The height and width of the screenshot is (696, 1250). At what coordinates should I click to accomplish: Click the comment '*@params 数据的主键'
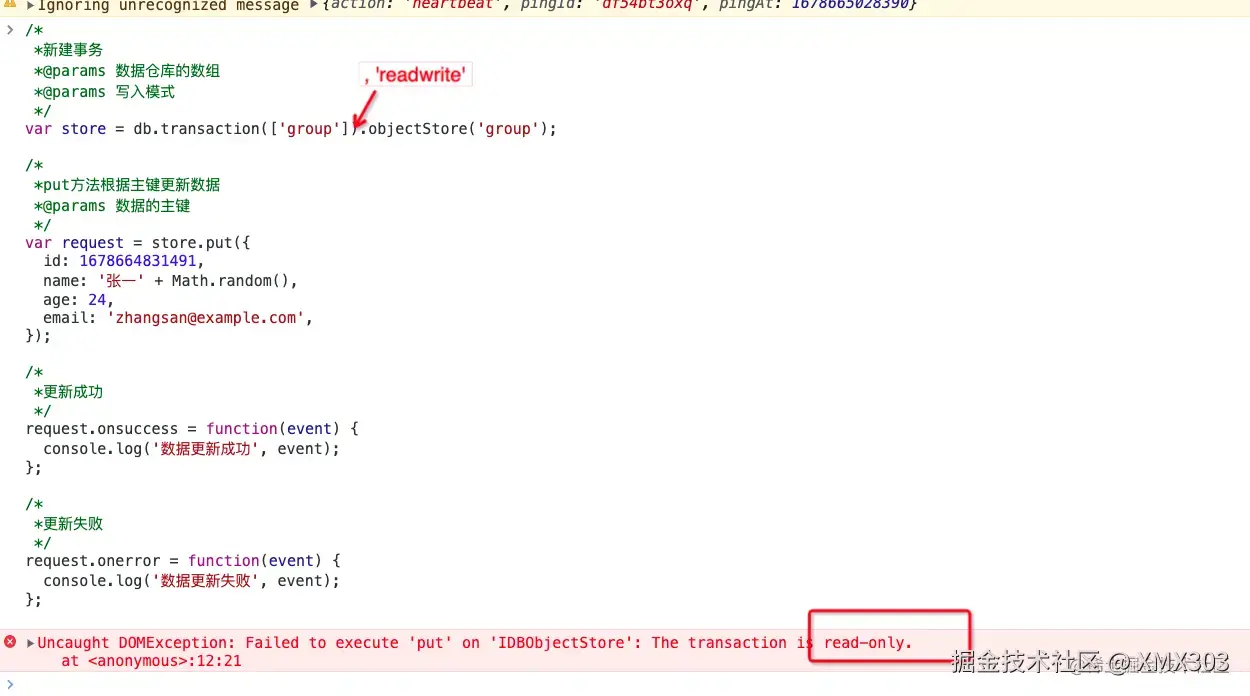pyautogui.click(x=112, y=206)
